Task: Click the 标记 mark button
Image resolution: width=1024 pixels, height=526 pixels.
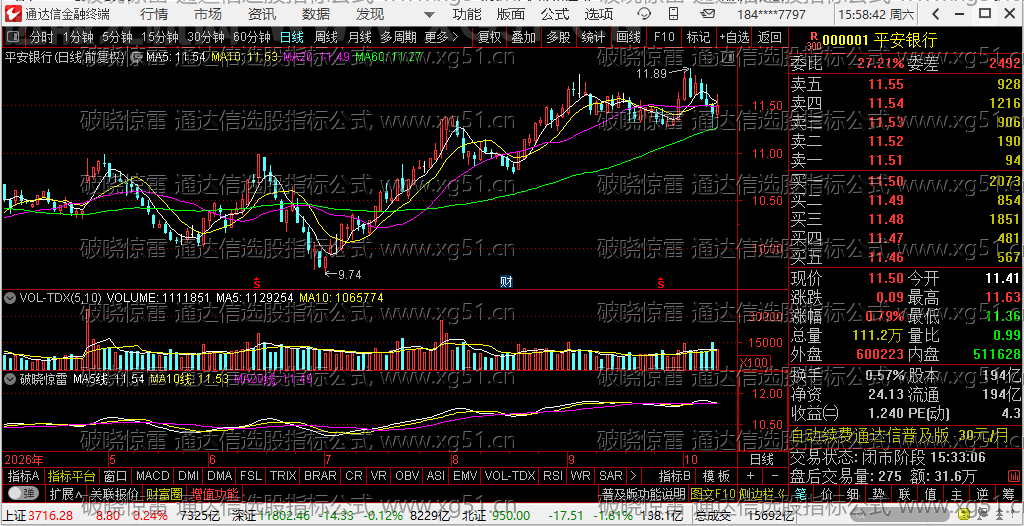Action: click(x=699, y=37)
